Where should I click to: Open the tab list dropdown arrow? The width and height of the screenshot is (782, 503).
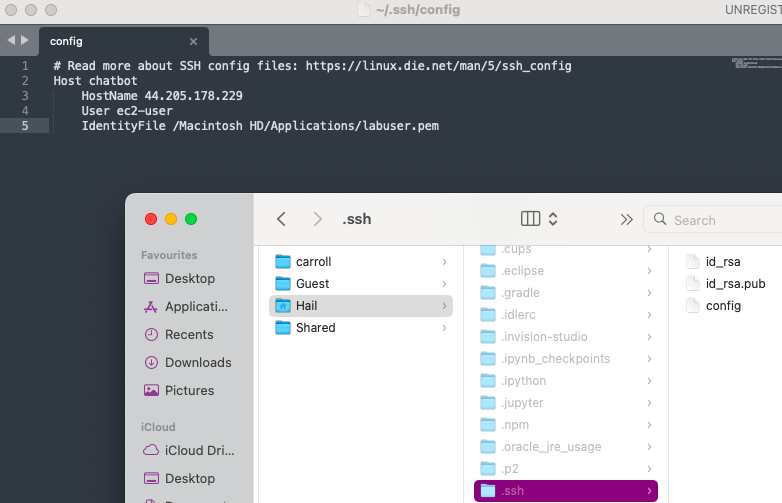(771, 41)
